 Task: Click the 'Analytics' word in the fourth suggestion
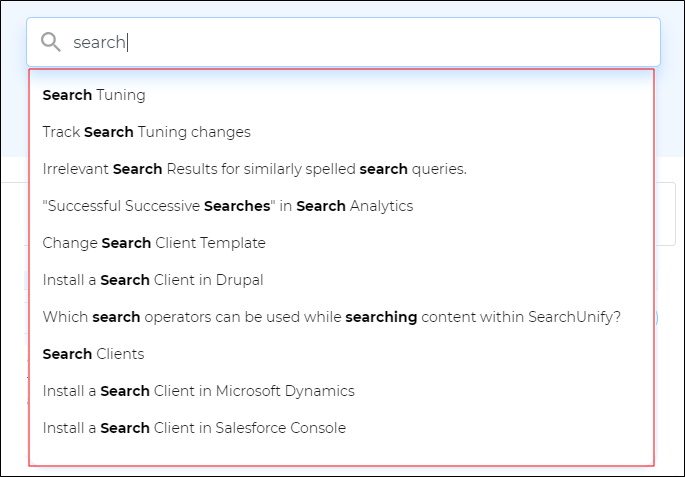(x=381, y=206)
